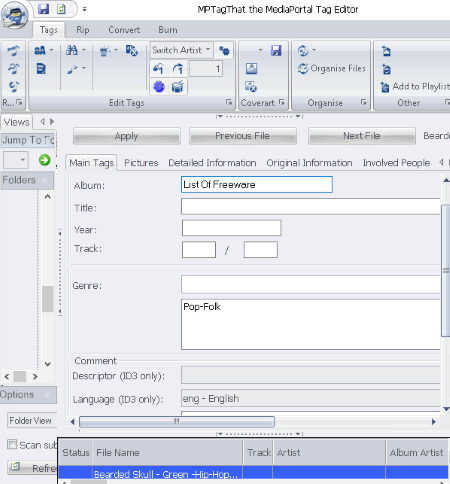Screen dimensions: 450x484
Task: Open the Original Information tab
Action: [309, 163]
